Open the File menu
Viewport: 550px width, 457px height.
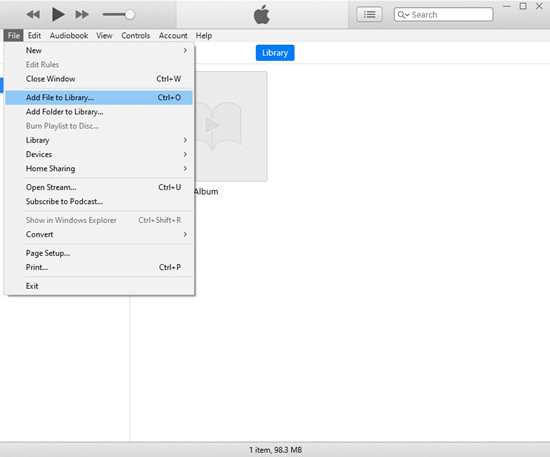coord(14,35)
